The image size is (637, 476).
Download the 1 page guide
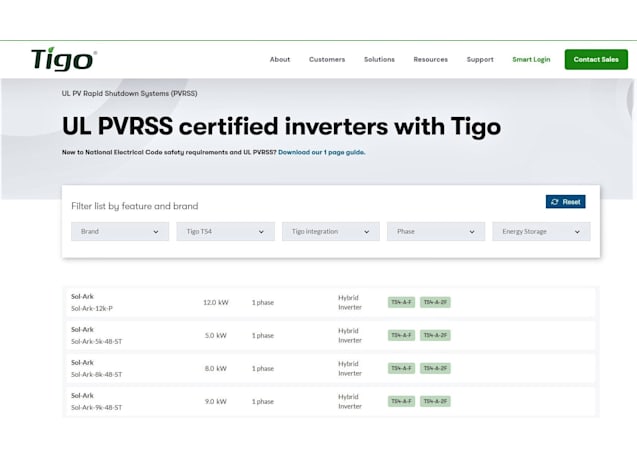322,152
